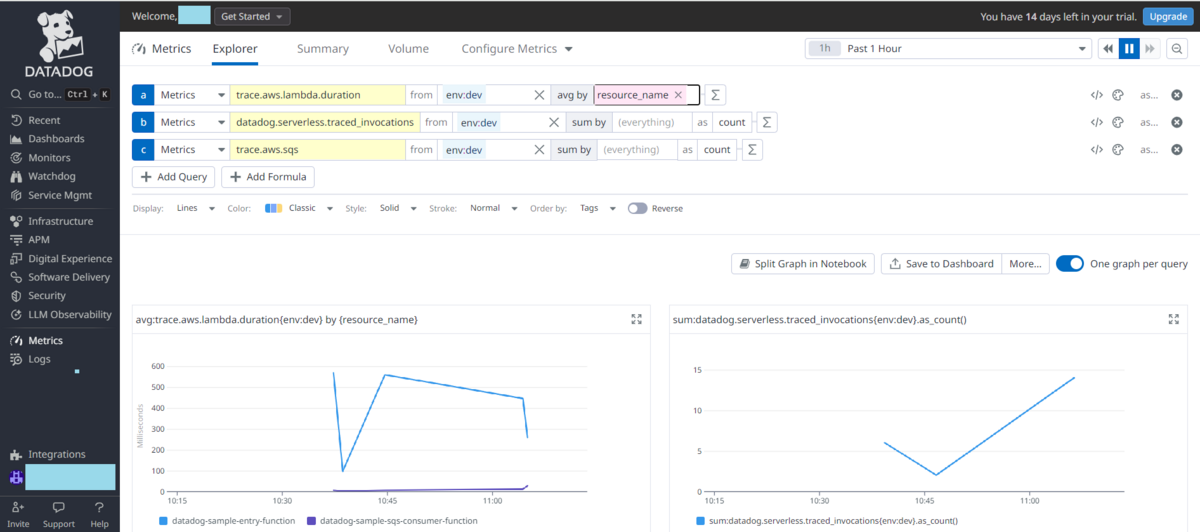Click Split Graph in Notebook
The image size is (1200, 532).
pyautogui.click(x=803, y=263)
